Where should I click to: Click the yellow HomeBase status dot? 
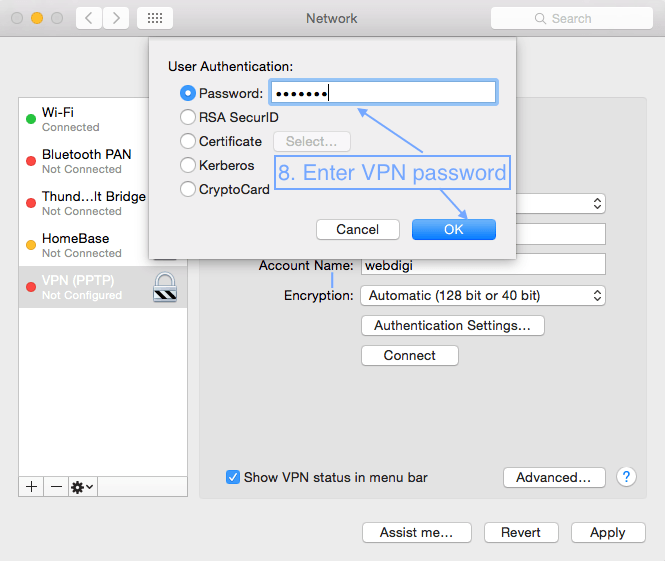coord(31,245)
